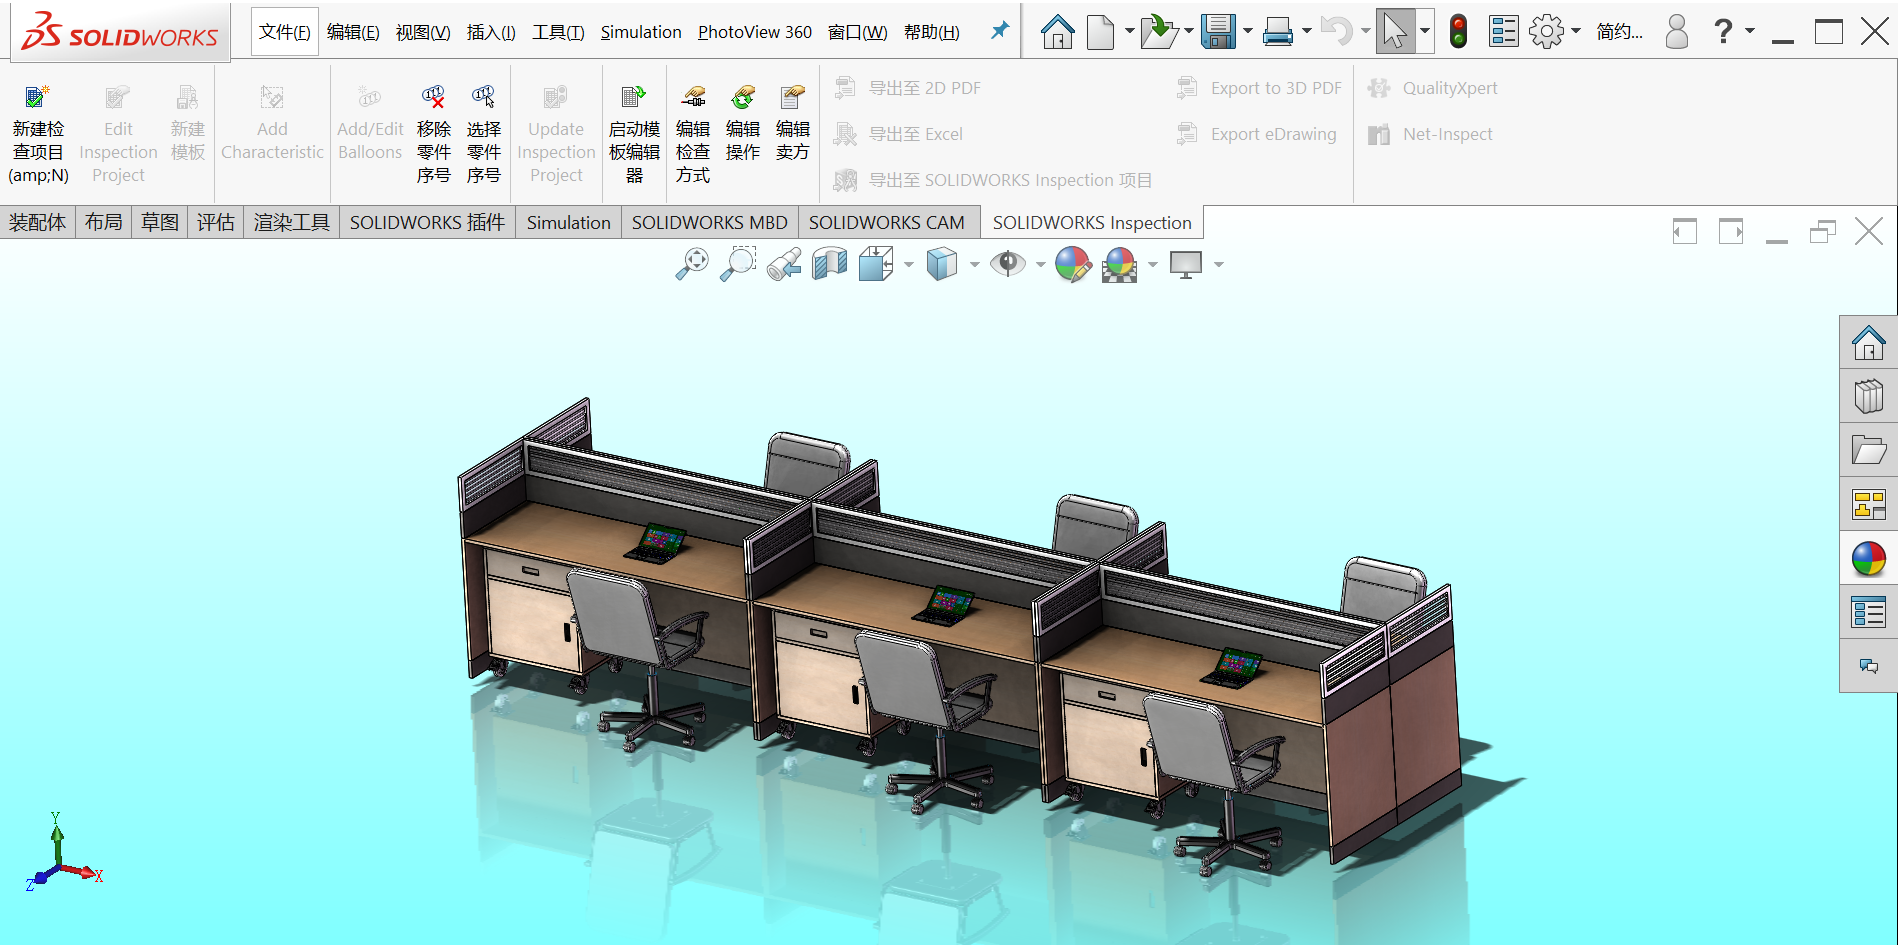Expand the Save dropdown arrow
This screenshot has height=945, width=1898.
pos(1248,32)
